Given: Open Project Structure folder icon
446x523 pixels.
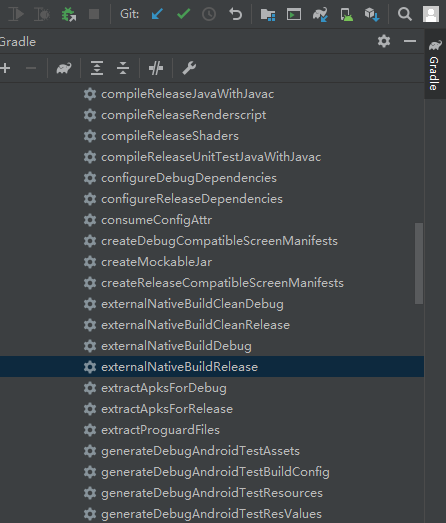Looking at the screenshot, I should tap(268, 15).
